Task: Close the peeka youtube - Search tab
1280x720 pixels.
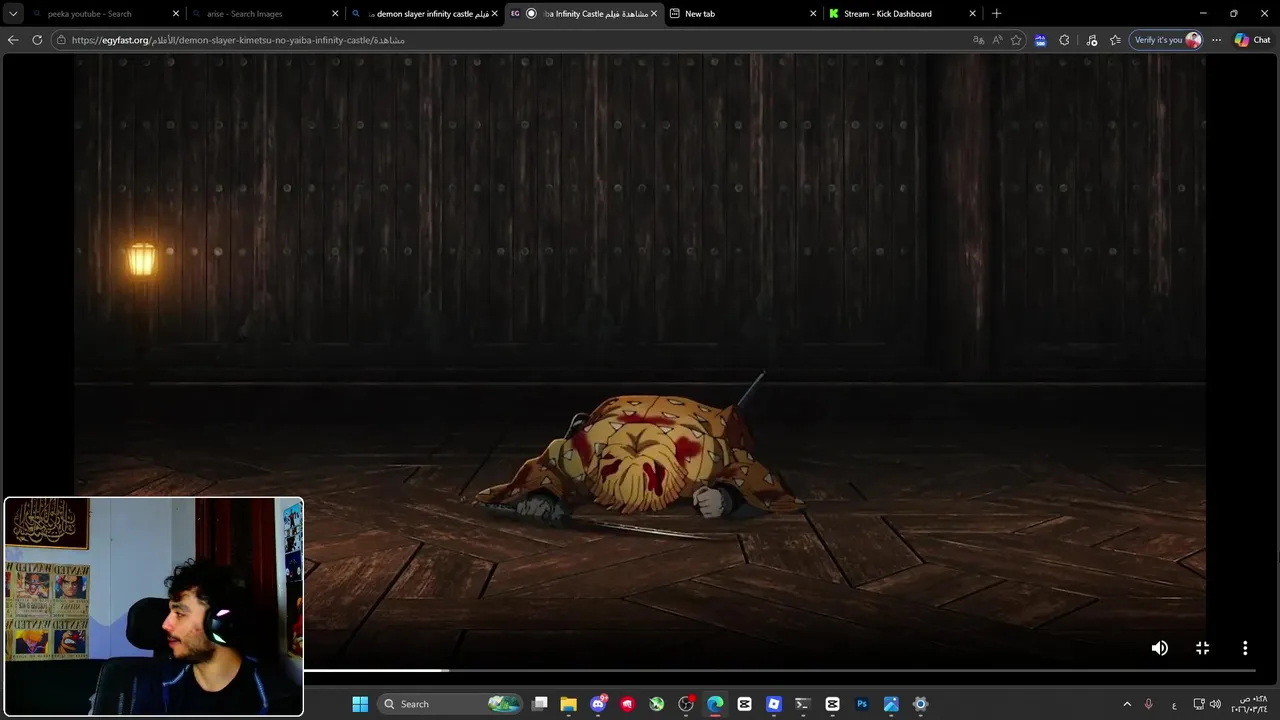Action: (x=176, y=14)
